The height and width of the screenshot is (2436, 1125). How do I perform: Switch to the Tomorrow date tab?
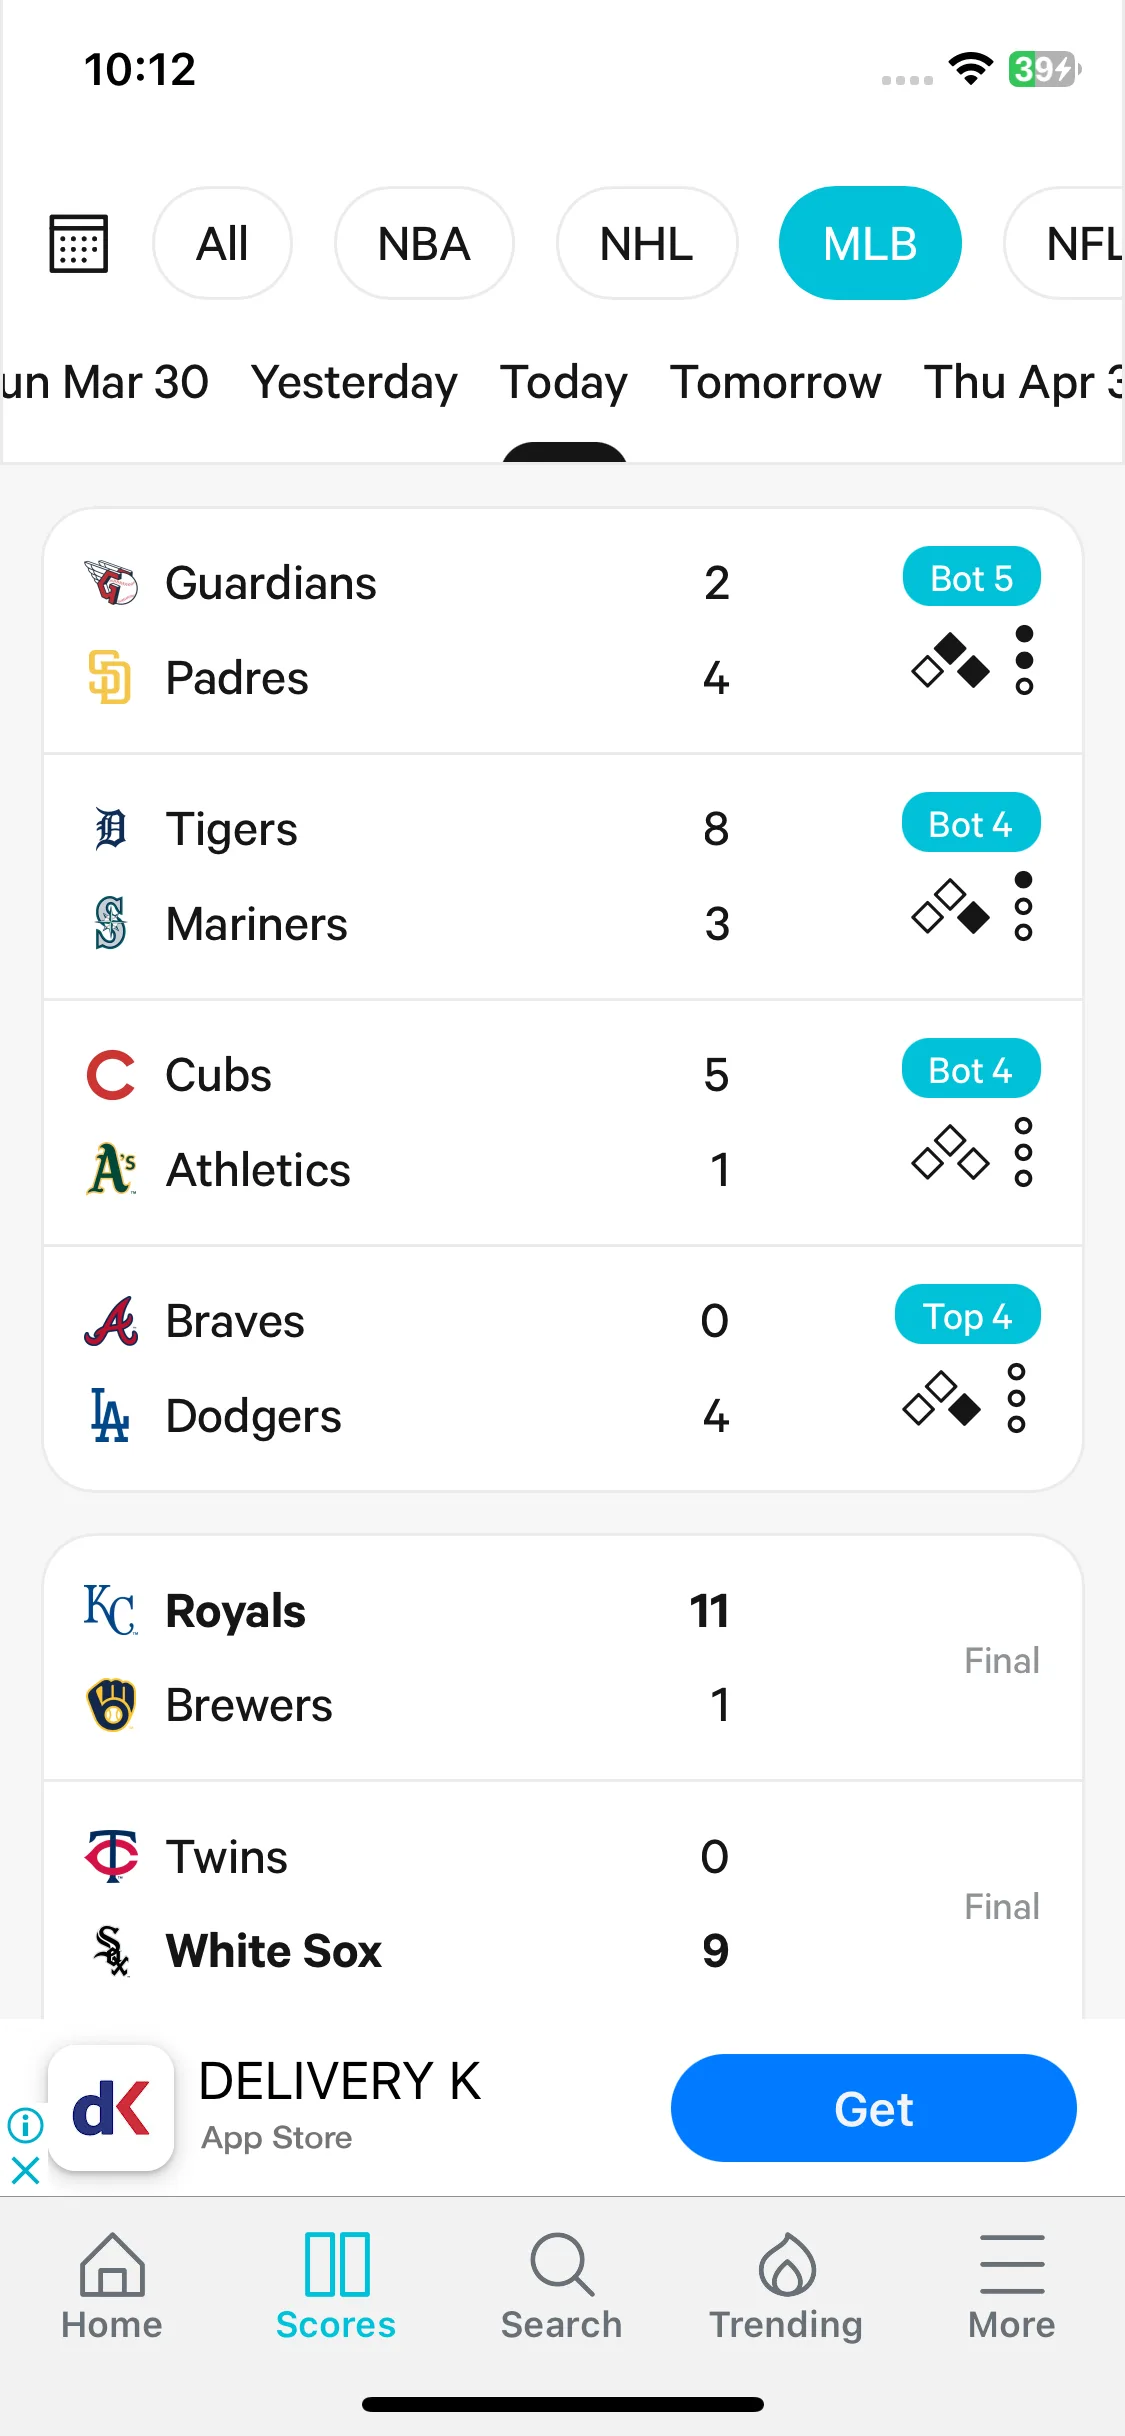click(x=776, y=382)
